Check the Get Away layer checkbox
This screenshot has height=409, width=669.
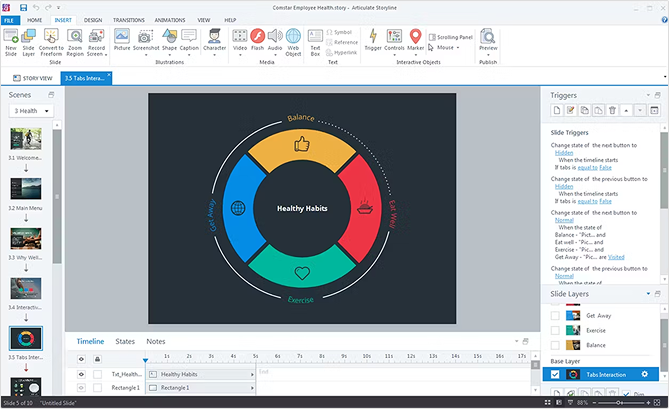pyautogui.click(x=556, y=314)
